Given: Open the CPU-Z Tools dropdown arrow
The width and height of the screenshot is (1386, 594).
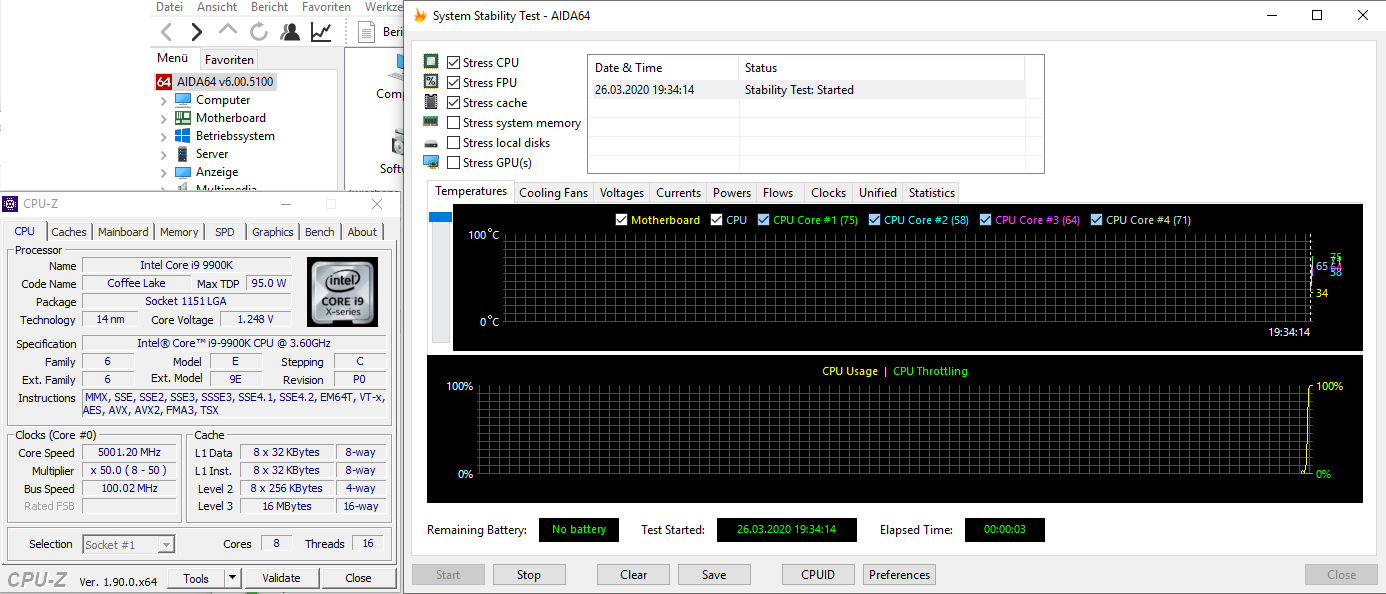Looking at the screenshot, I should point(232,578).
